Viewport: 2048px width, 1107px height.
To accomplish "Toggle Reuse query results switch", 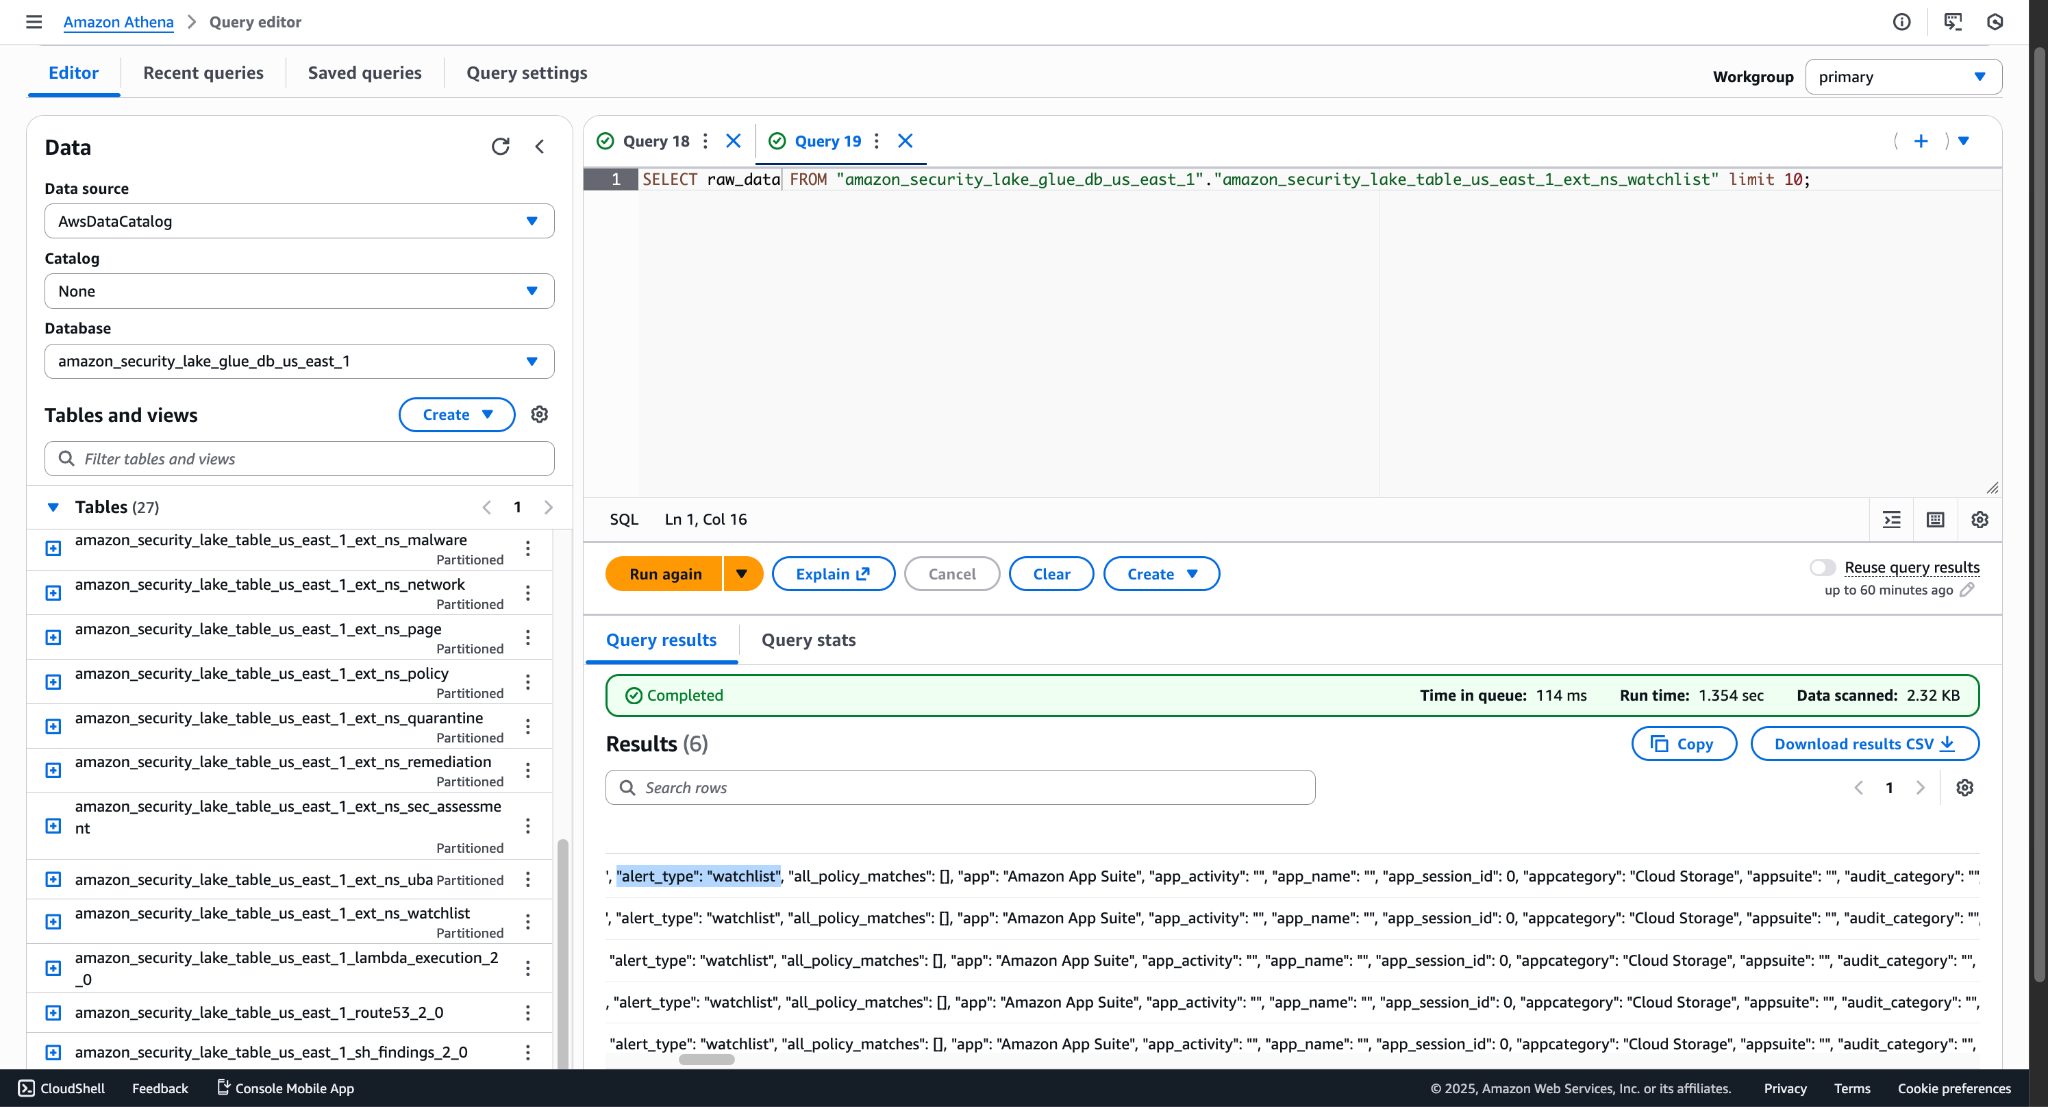I will [1822, 567].
